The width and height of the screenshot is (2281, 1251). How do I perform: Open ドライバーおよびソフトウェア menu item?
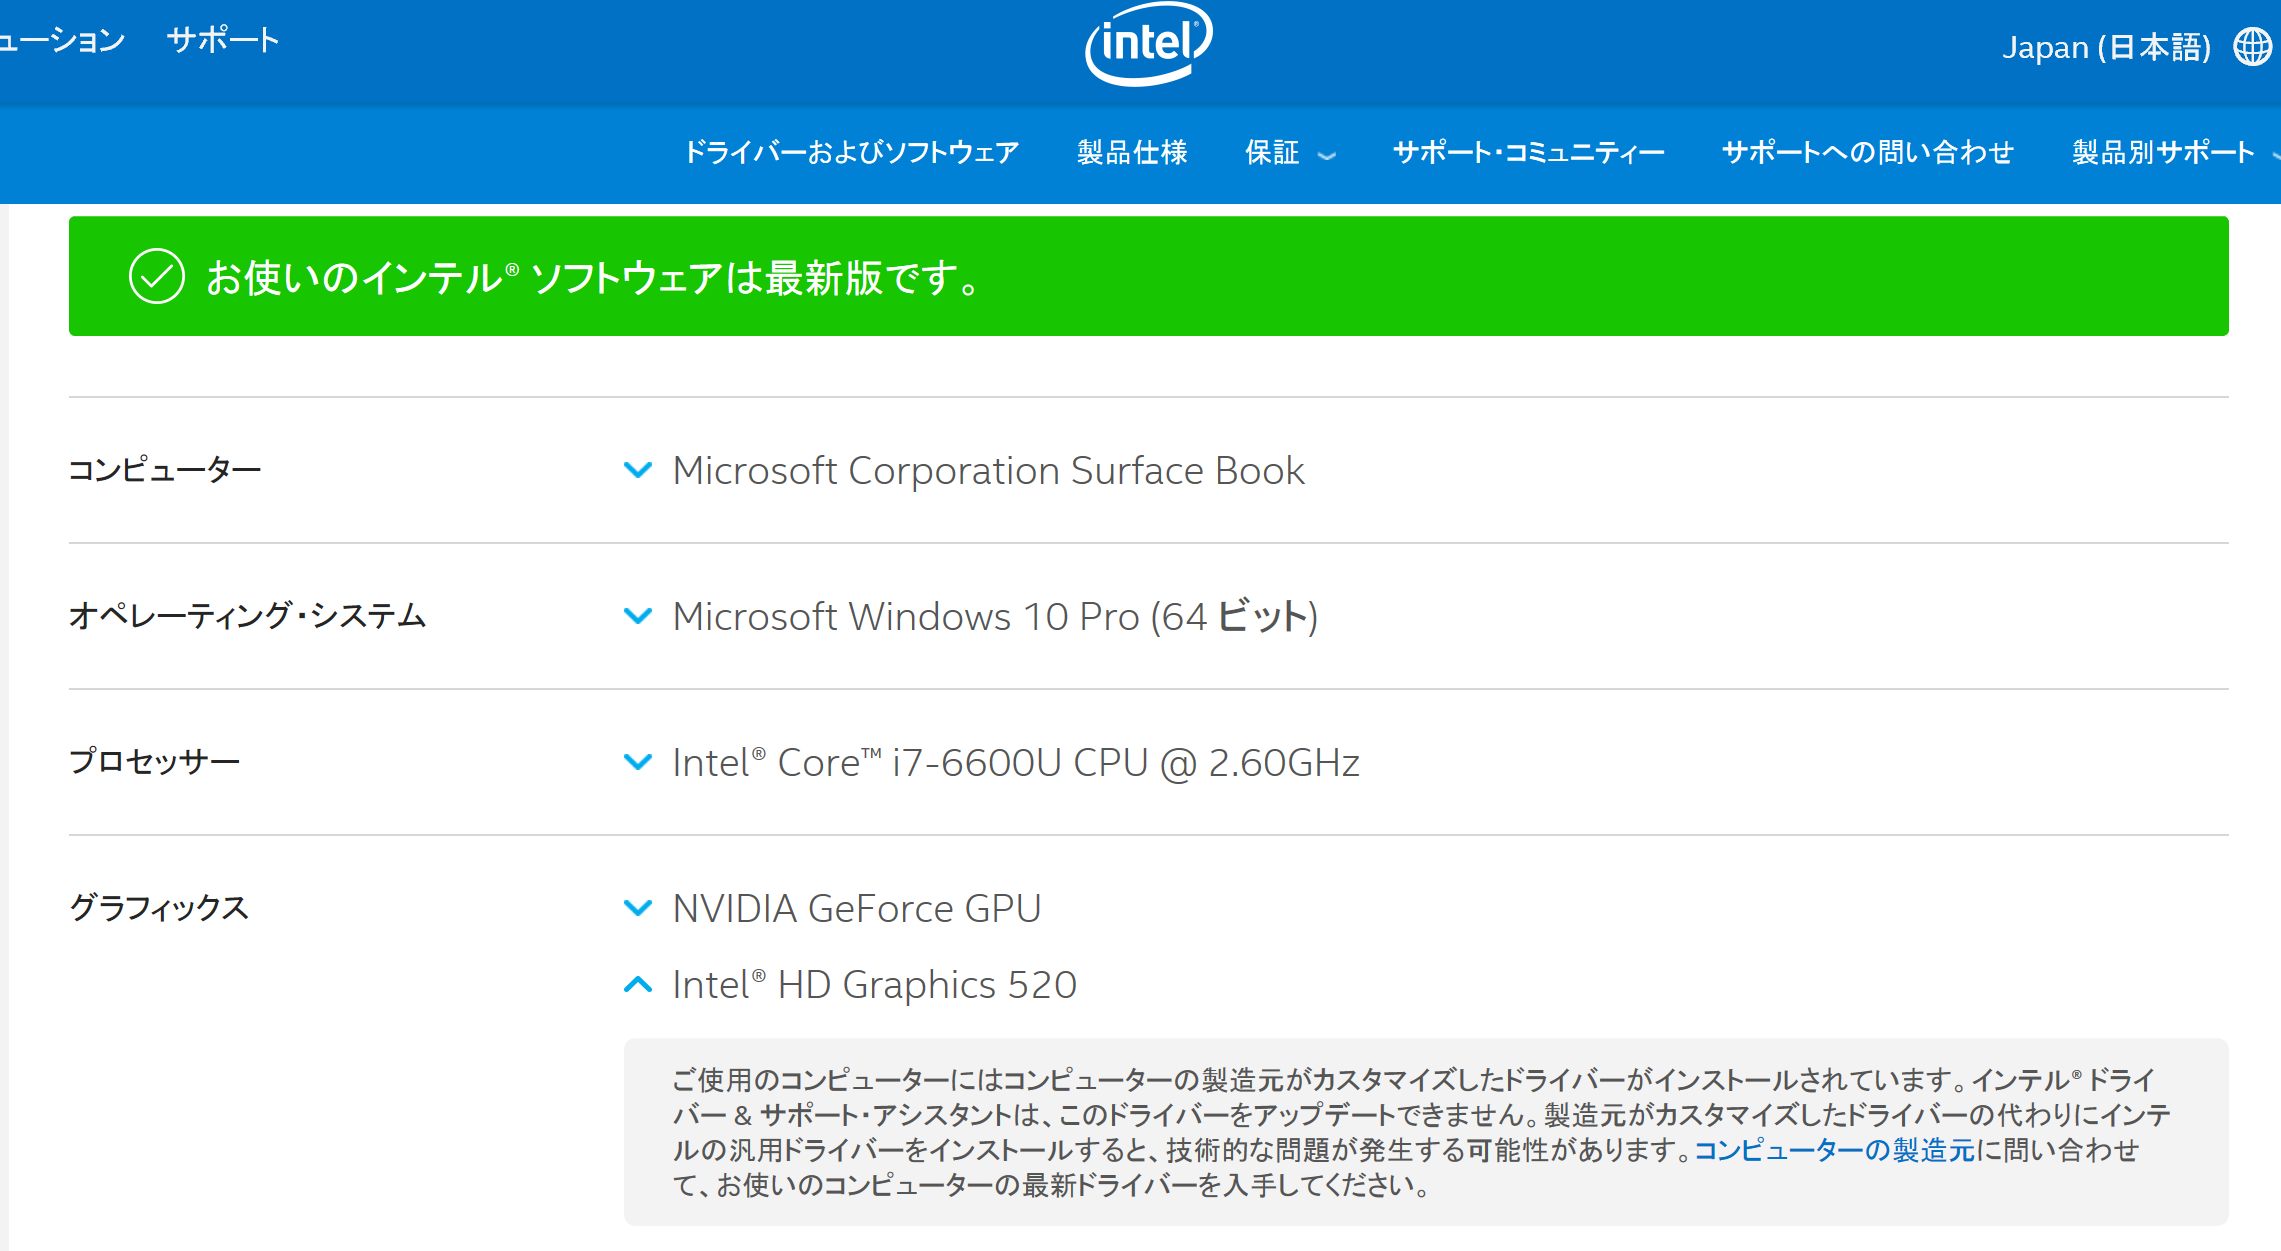(851, 152)
